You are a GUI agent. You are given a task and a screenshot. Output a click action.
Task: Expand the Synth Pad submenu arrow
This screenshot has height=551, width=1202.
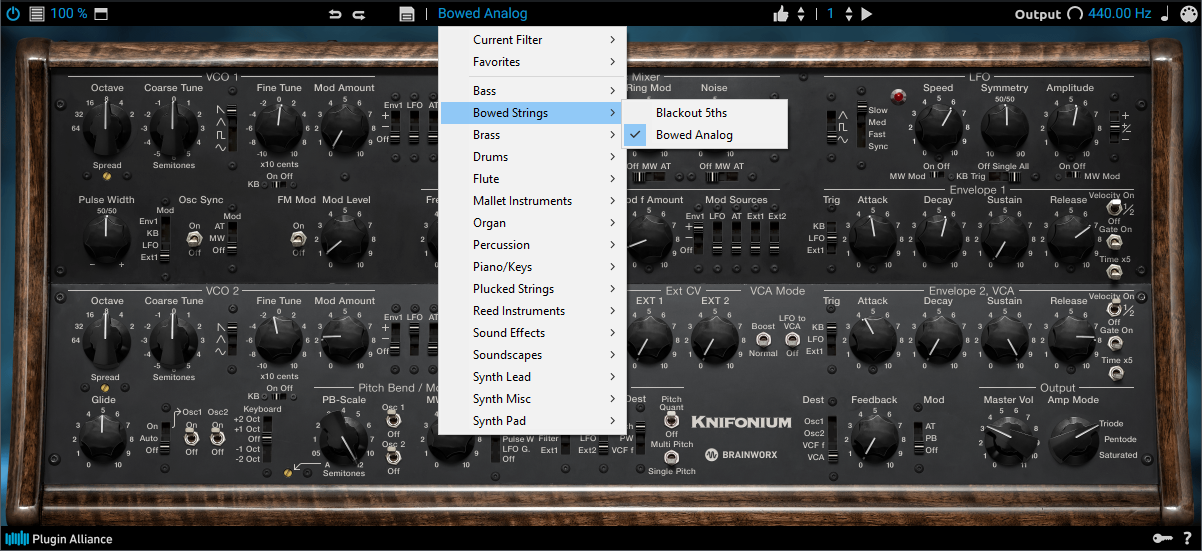point(612,421)
